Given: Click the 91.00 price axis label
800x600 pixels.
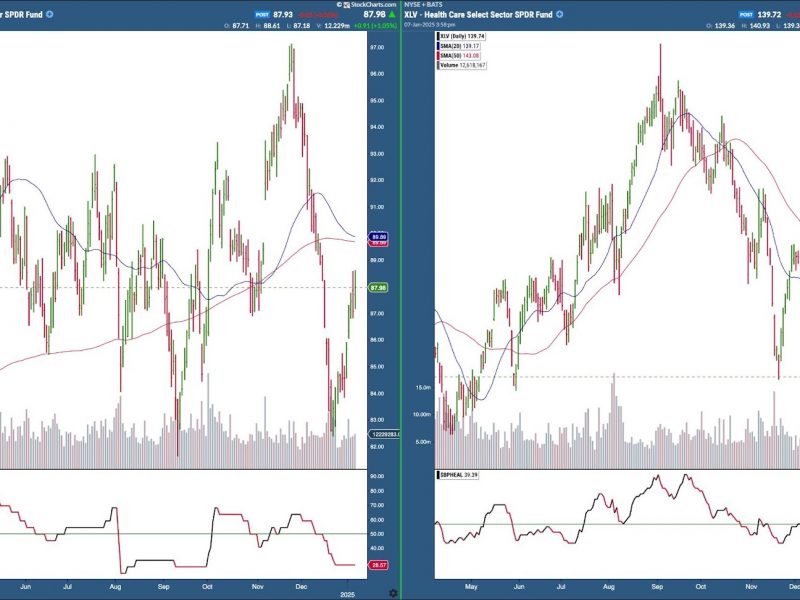Looking at the screenshot, I should click(x=377, y=207).
